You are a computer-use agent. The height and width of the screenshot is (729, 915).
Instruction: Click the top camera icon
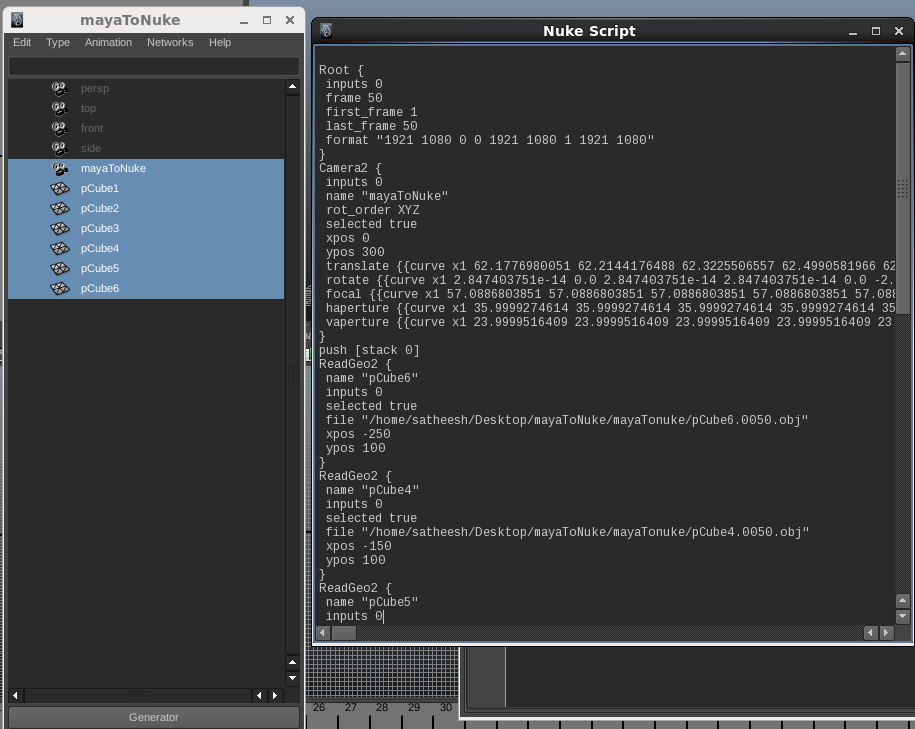pyautogui.click(x=60, y=109)
